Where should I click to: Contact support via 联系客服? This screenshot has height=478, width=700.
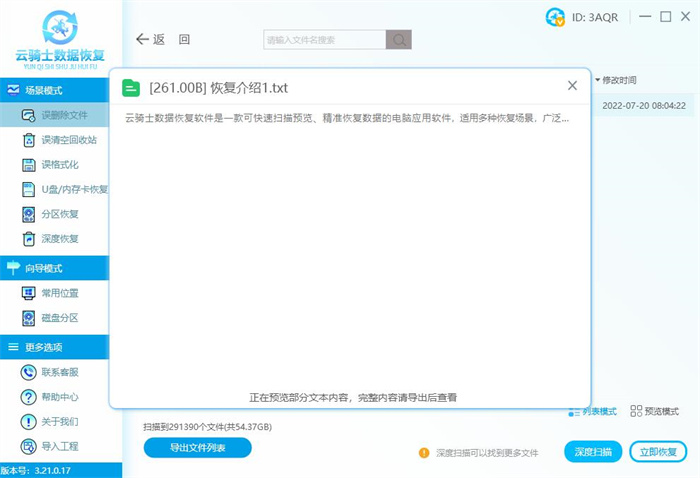coord(59,372)
